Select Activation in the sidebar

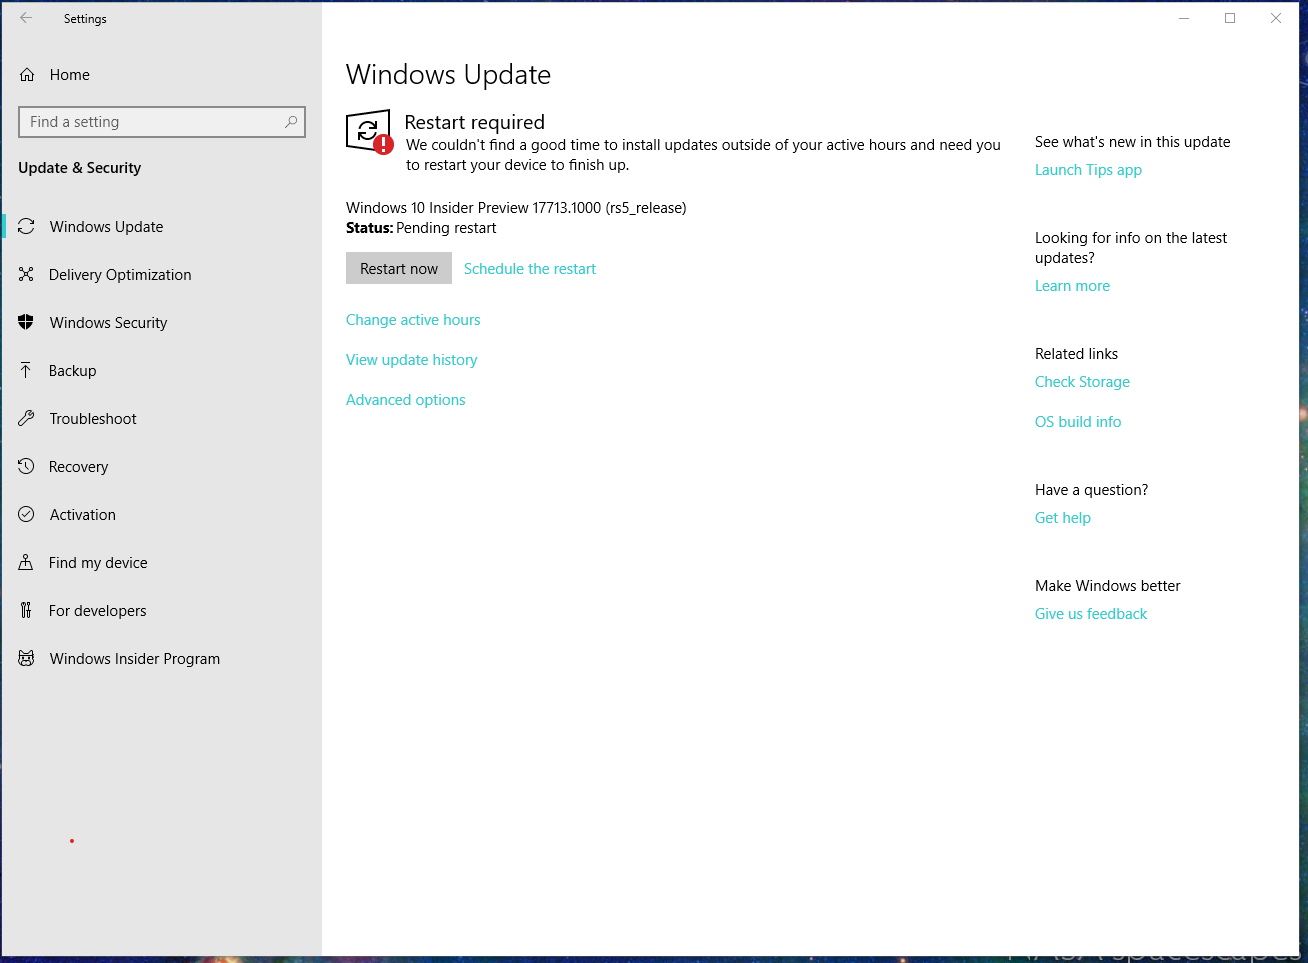[162, 515]
